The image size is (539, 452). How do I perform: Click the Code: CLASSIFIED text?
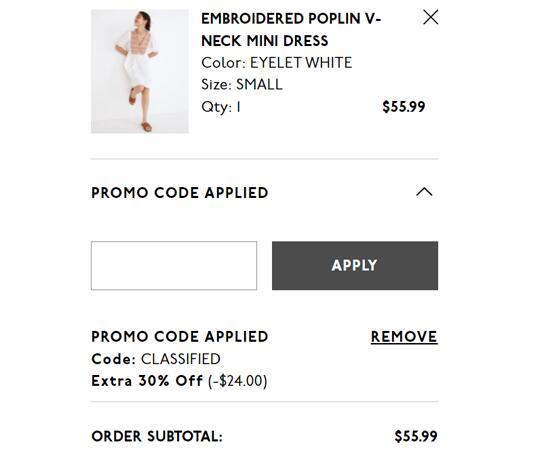coord(156,359)
